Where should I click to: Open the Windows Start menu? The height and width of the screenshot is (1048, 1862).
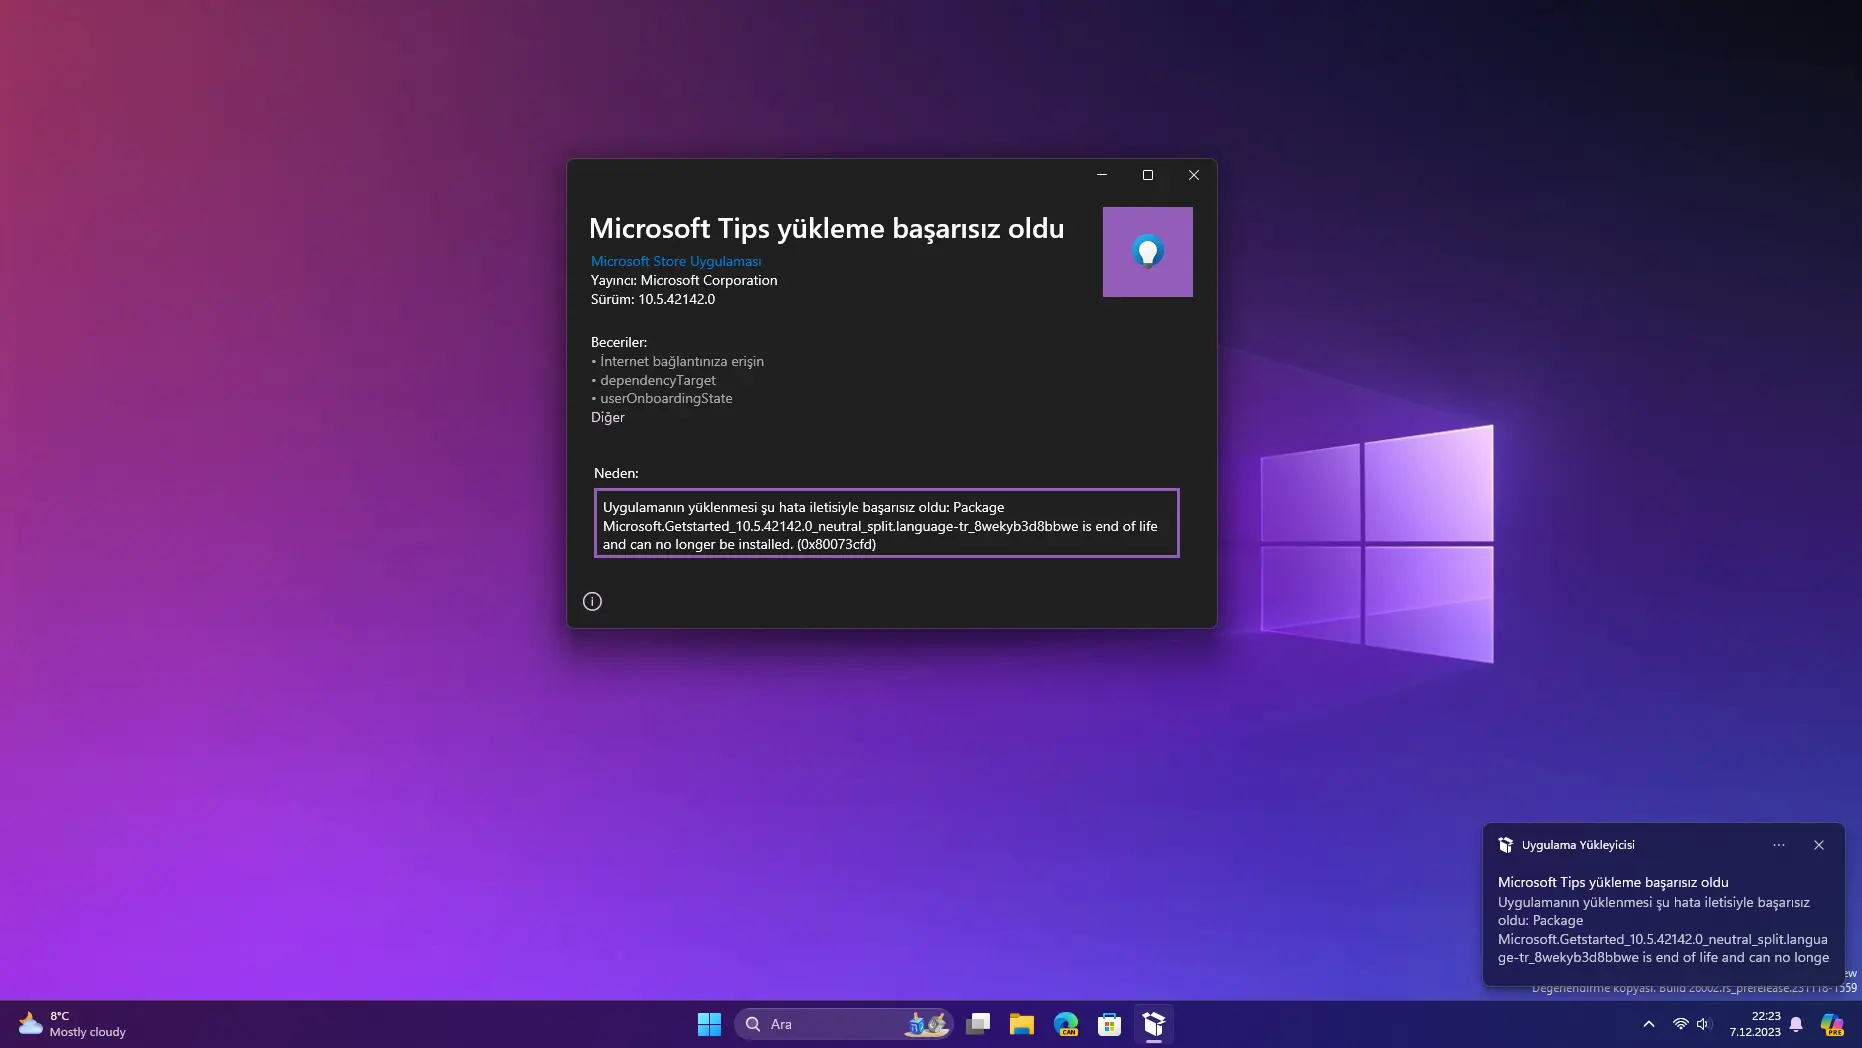click(x=709, y=1024)
